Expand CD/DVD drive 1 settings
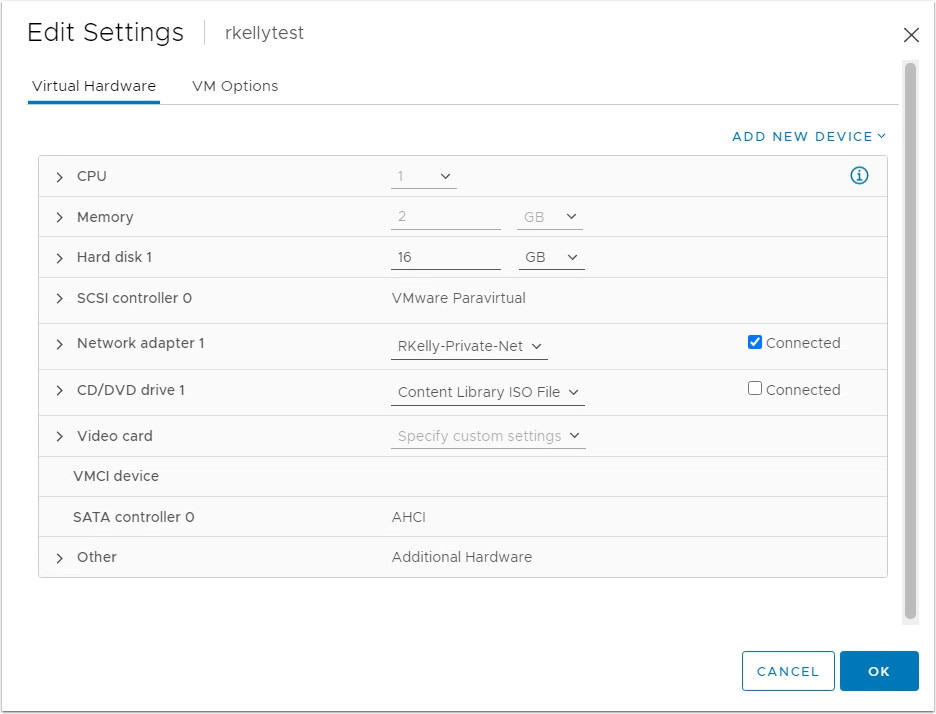Screen dimensions: 936x714 (59, 390)
